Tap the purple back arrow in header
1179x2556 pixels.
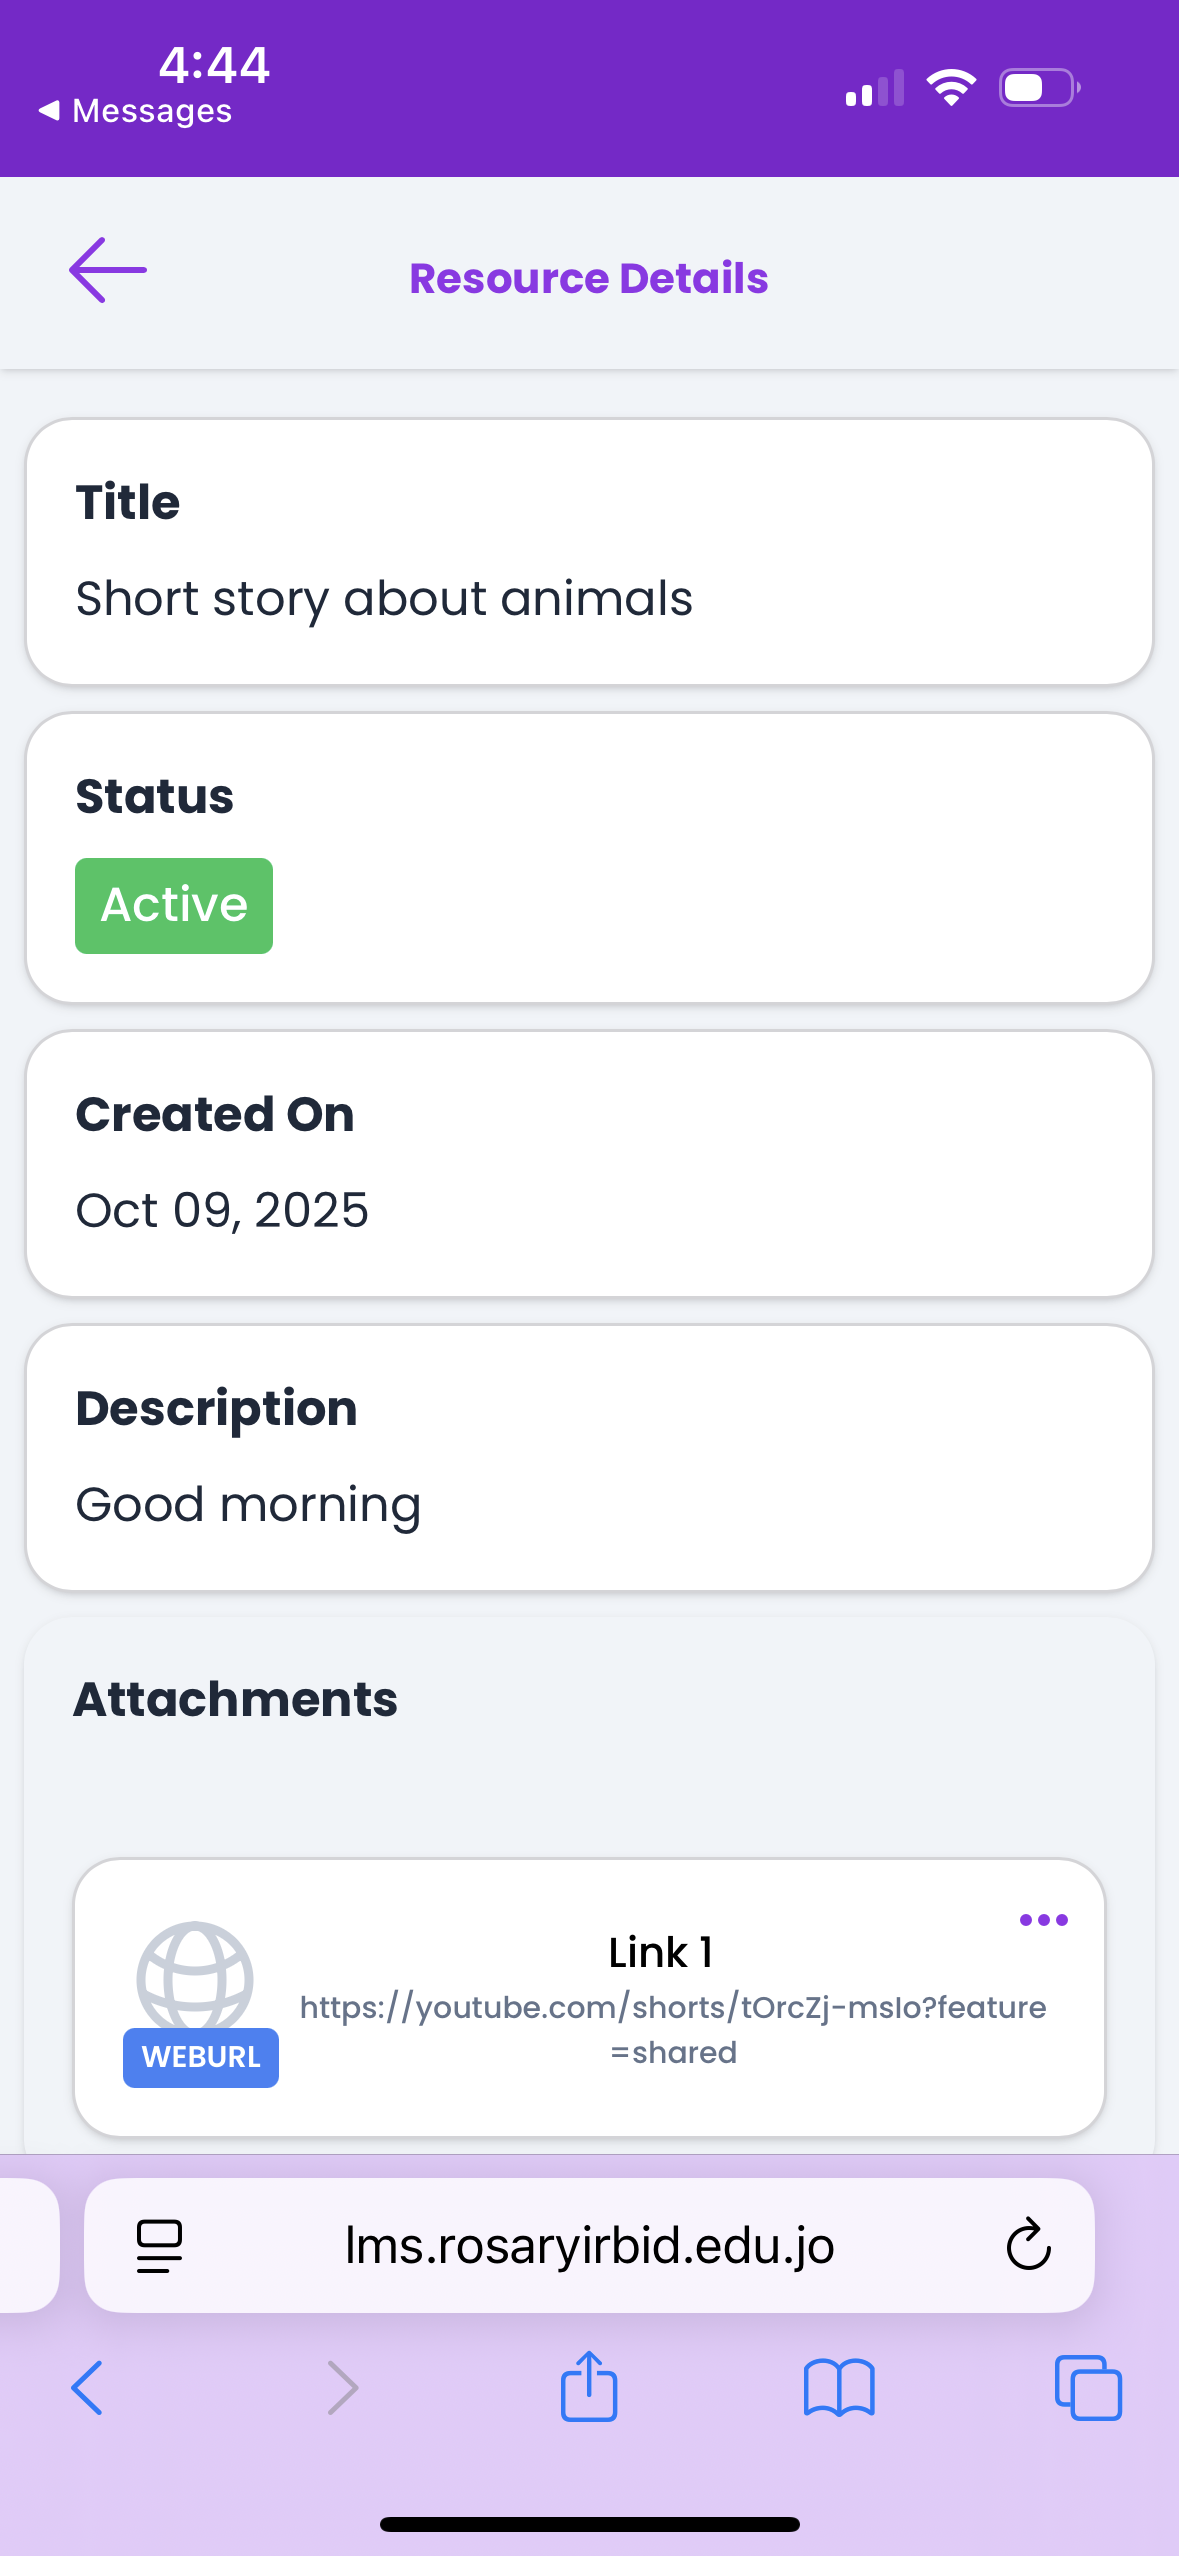point(108,270)
